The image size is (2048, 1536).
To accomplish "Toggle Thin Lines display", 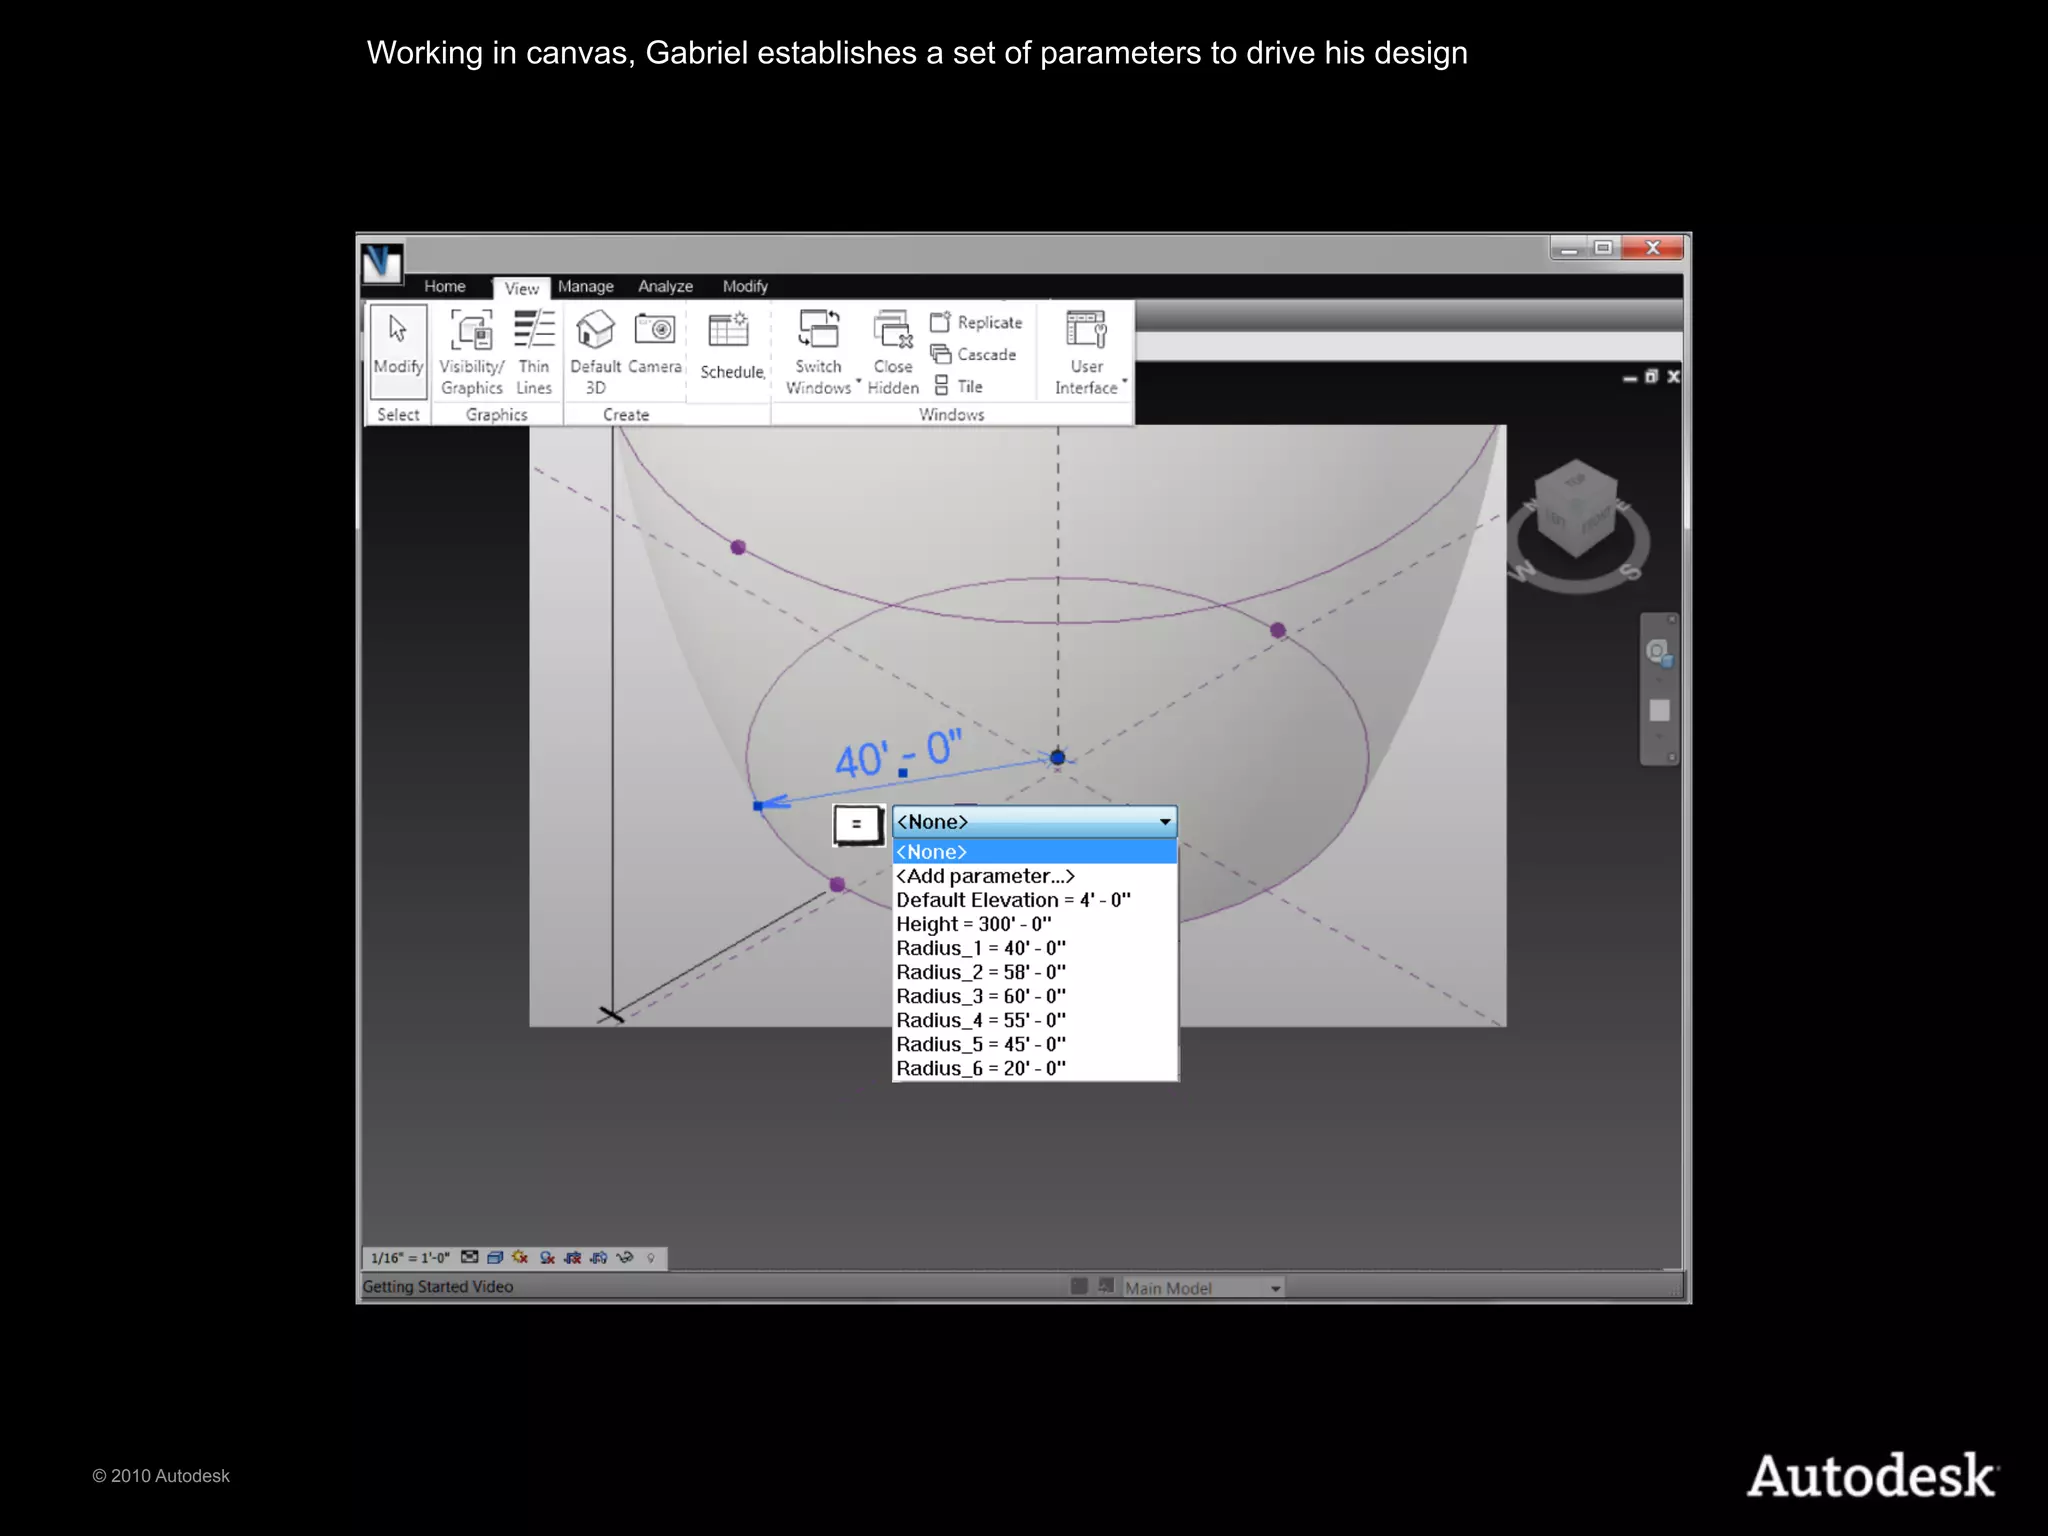I will pos(534,352).
